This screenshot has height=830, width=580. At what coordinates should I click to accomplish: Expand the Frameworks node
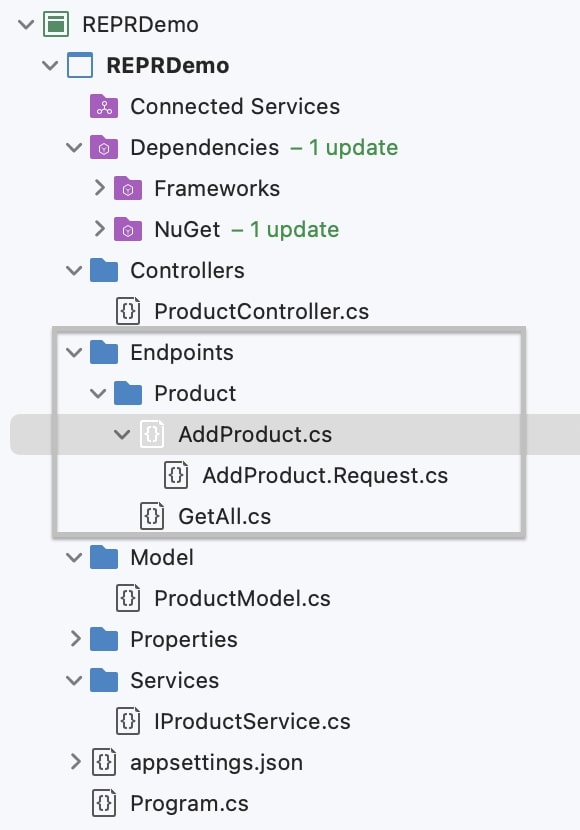click(x=99, y=187)
